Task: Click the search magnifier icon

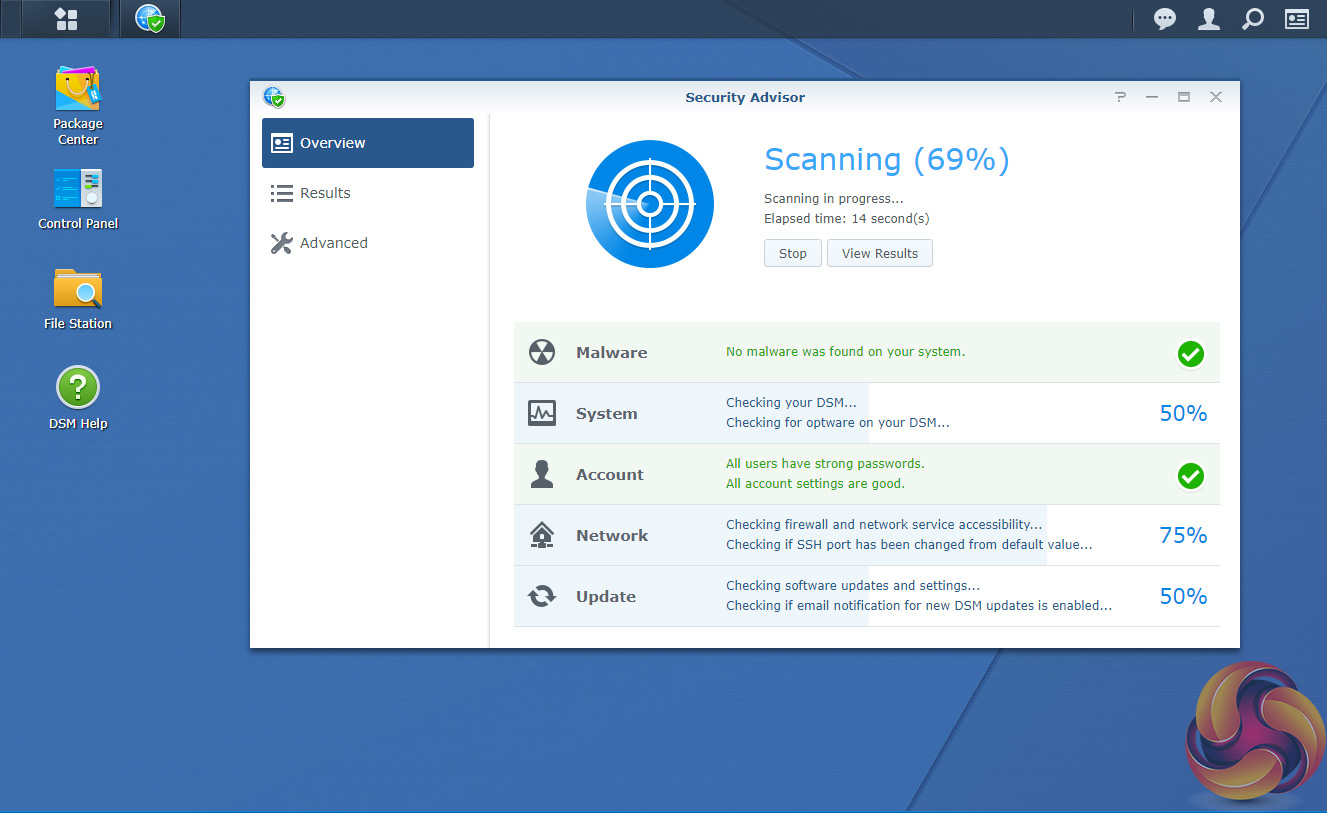Action: tap(1252, 19)
